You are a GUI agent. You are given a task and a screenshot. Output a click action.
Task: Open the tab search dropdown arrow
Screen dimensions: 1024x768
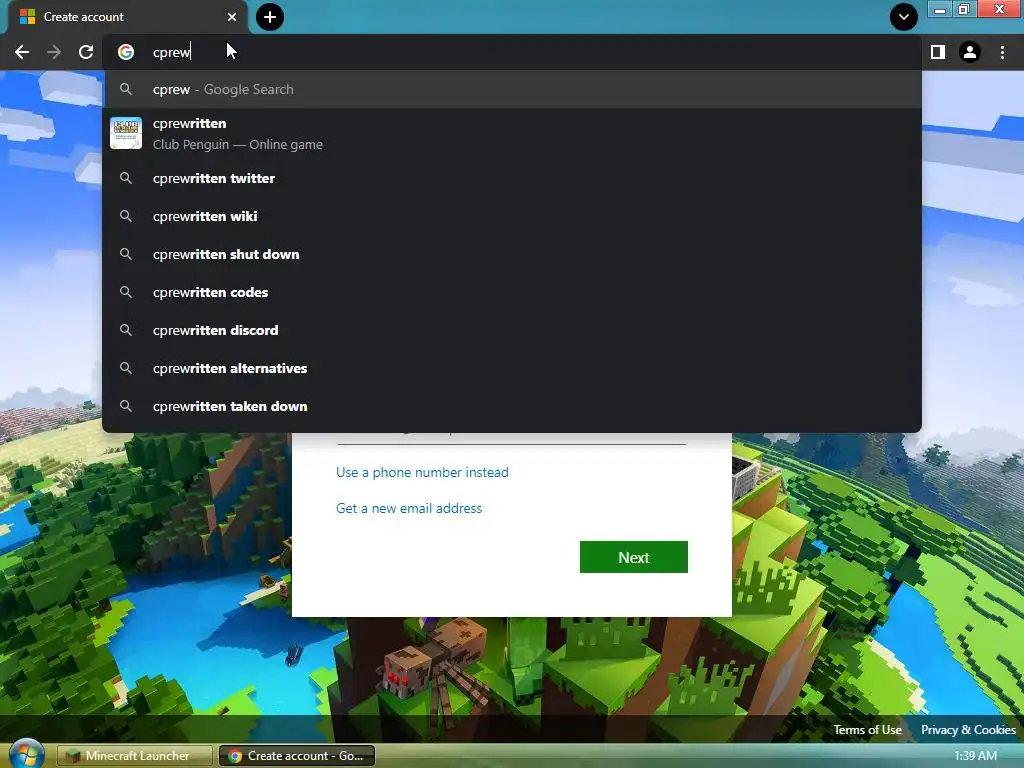tap(904, 17)
